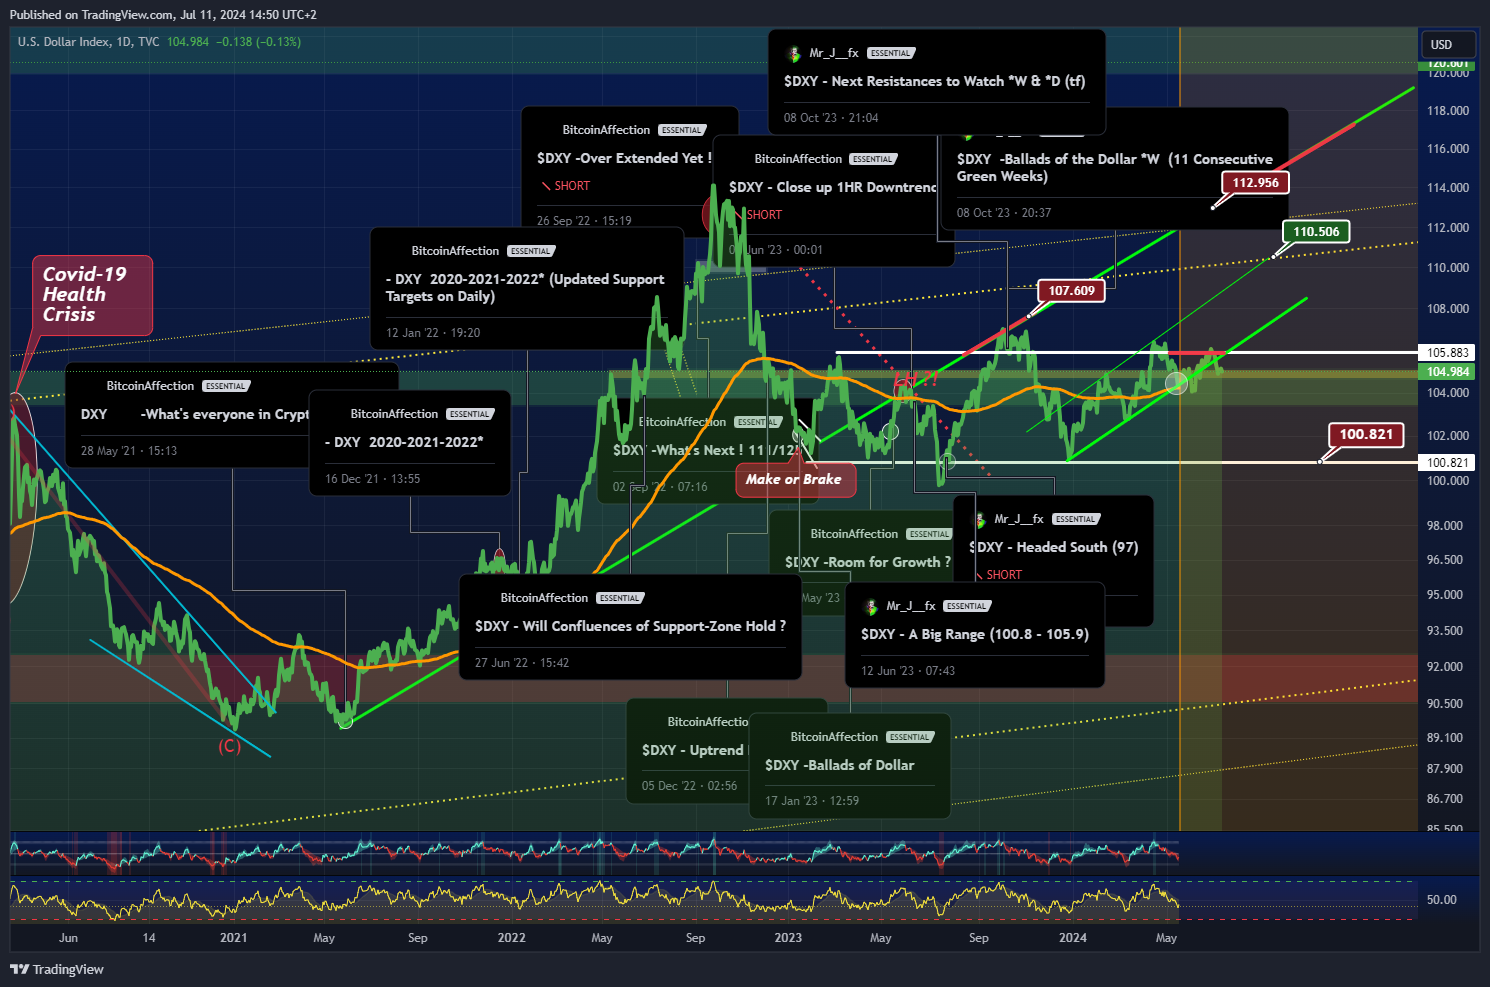1490x987 pixels.
Task: Open the USD currency selector
Action: point(1448,44)
